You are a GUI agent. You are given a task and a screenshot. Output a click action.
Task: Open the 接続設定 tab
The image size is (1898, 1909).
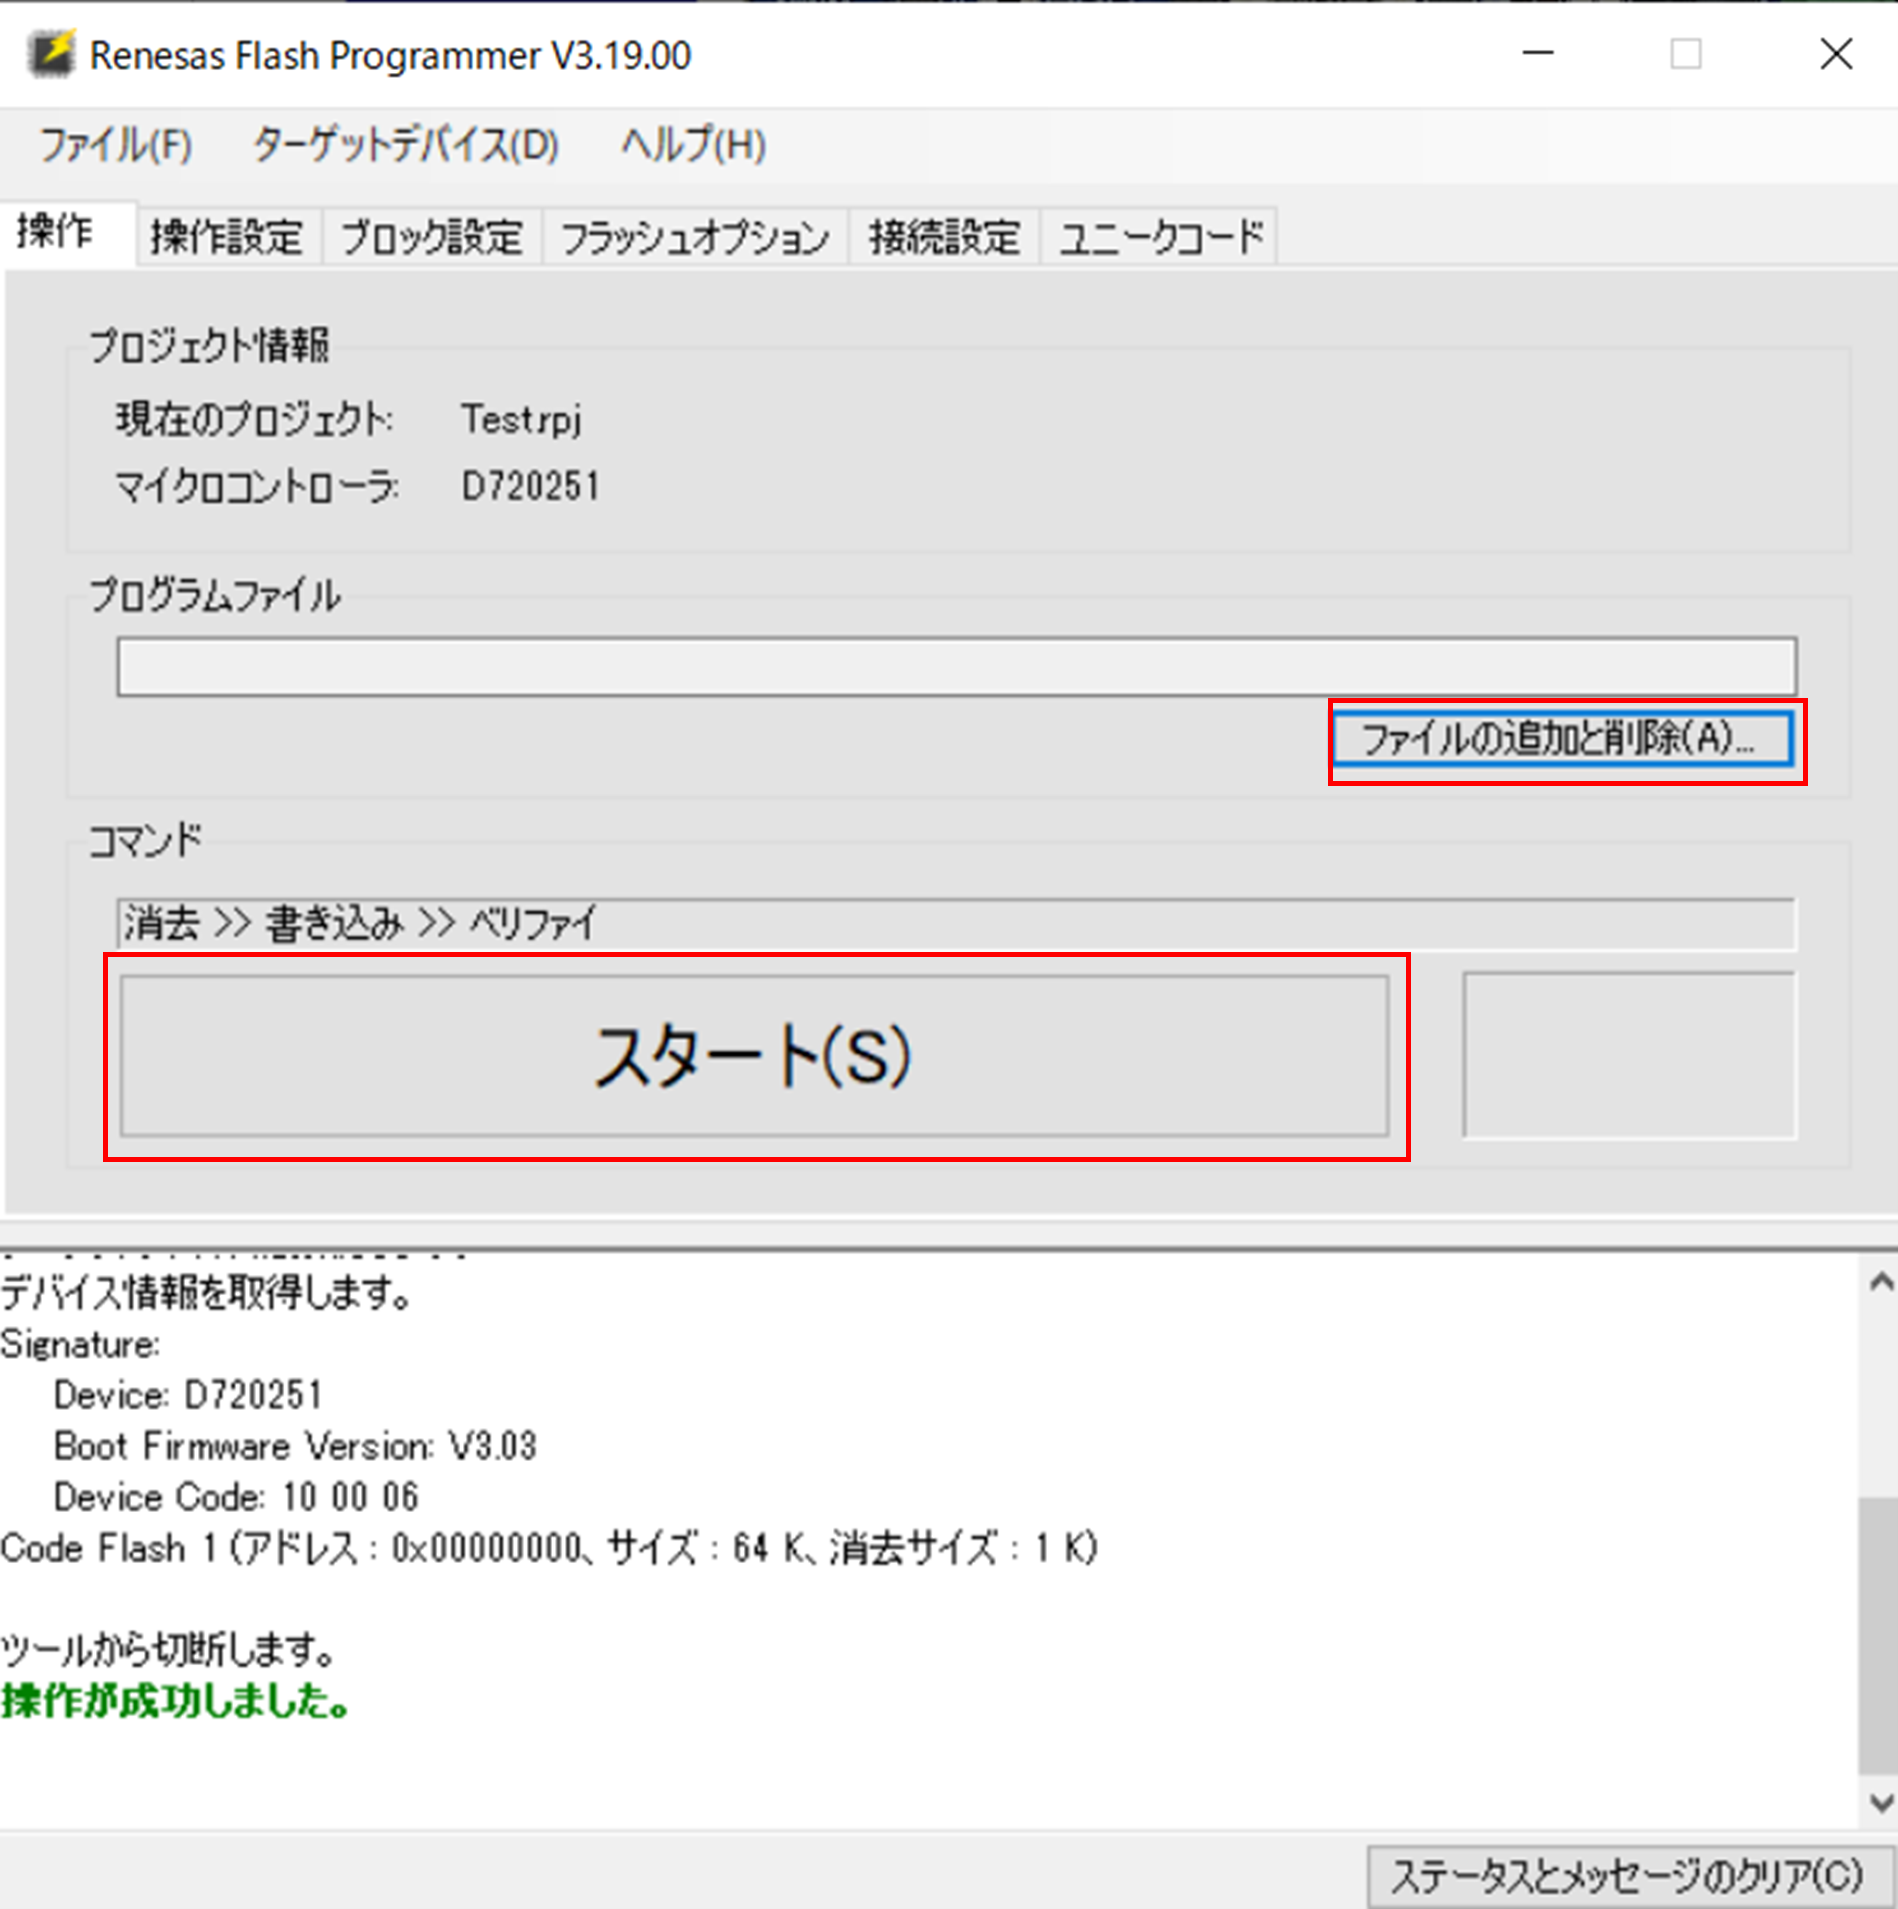tap(944, 238)
